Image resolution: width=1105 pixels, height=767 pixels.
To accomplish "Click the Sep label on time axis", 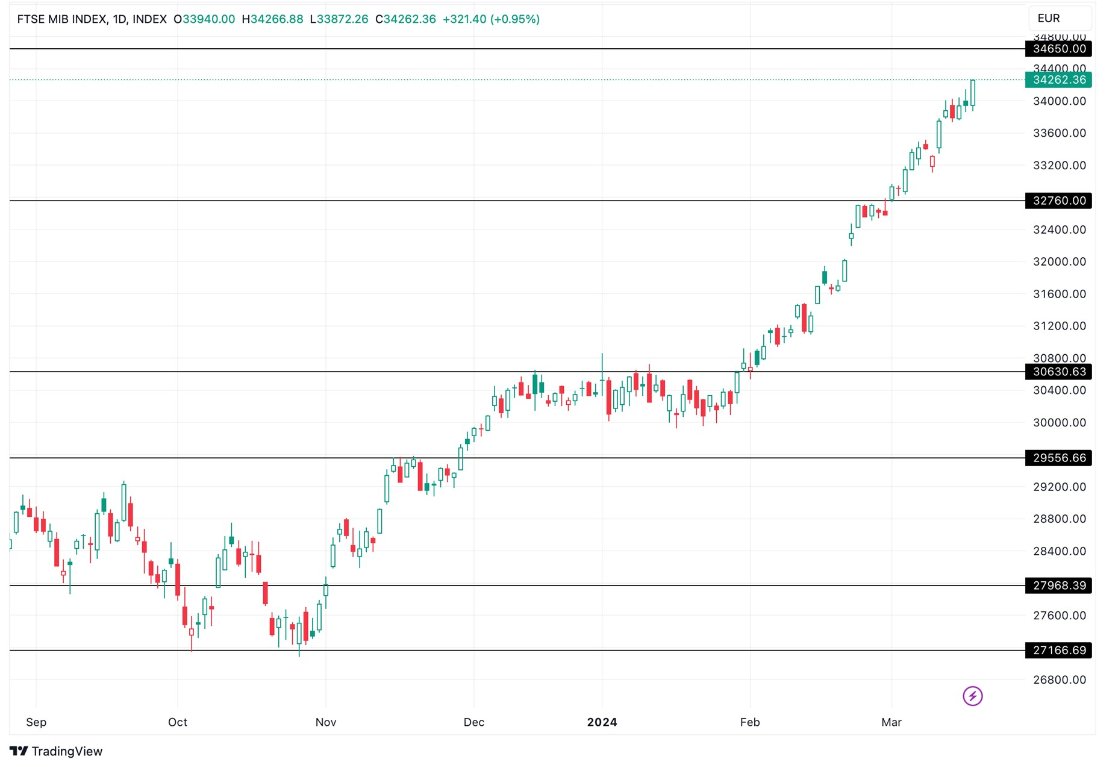I will (x=36, y=721).
